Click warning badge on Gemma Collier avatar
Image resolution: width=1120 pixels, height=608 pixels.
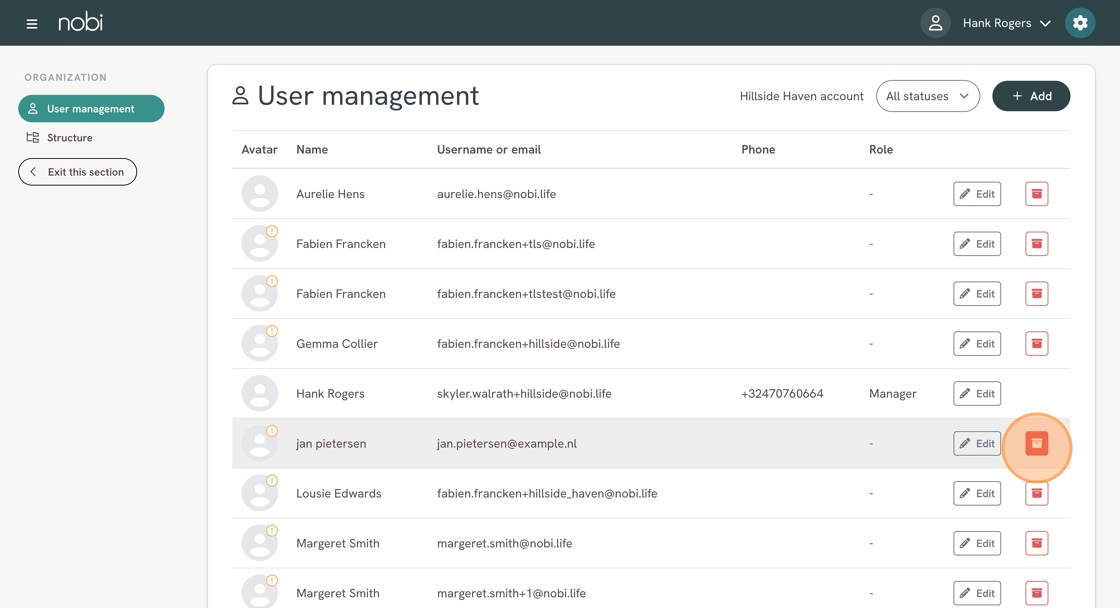(x=272, y=331)
